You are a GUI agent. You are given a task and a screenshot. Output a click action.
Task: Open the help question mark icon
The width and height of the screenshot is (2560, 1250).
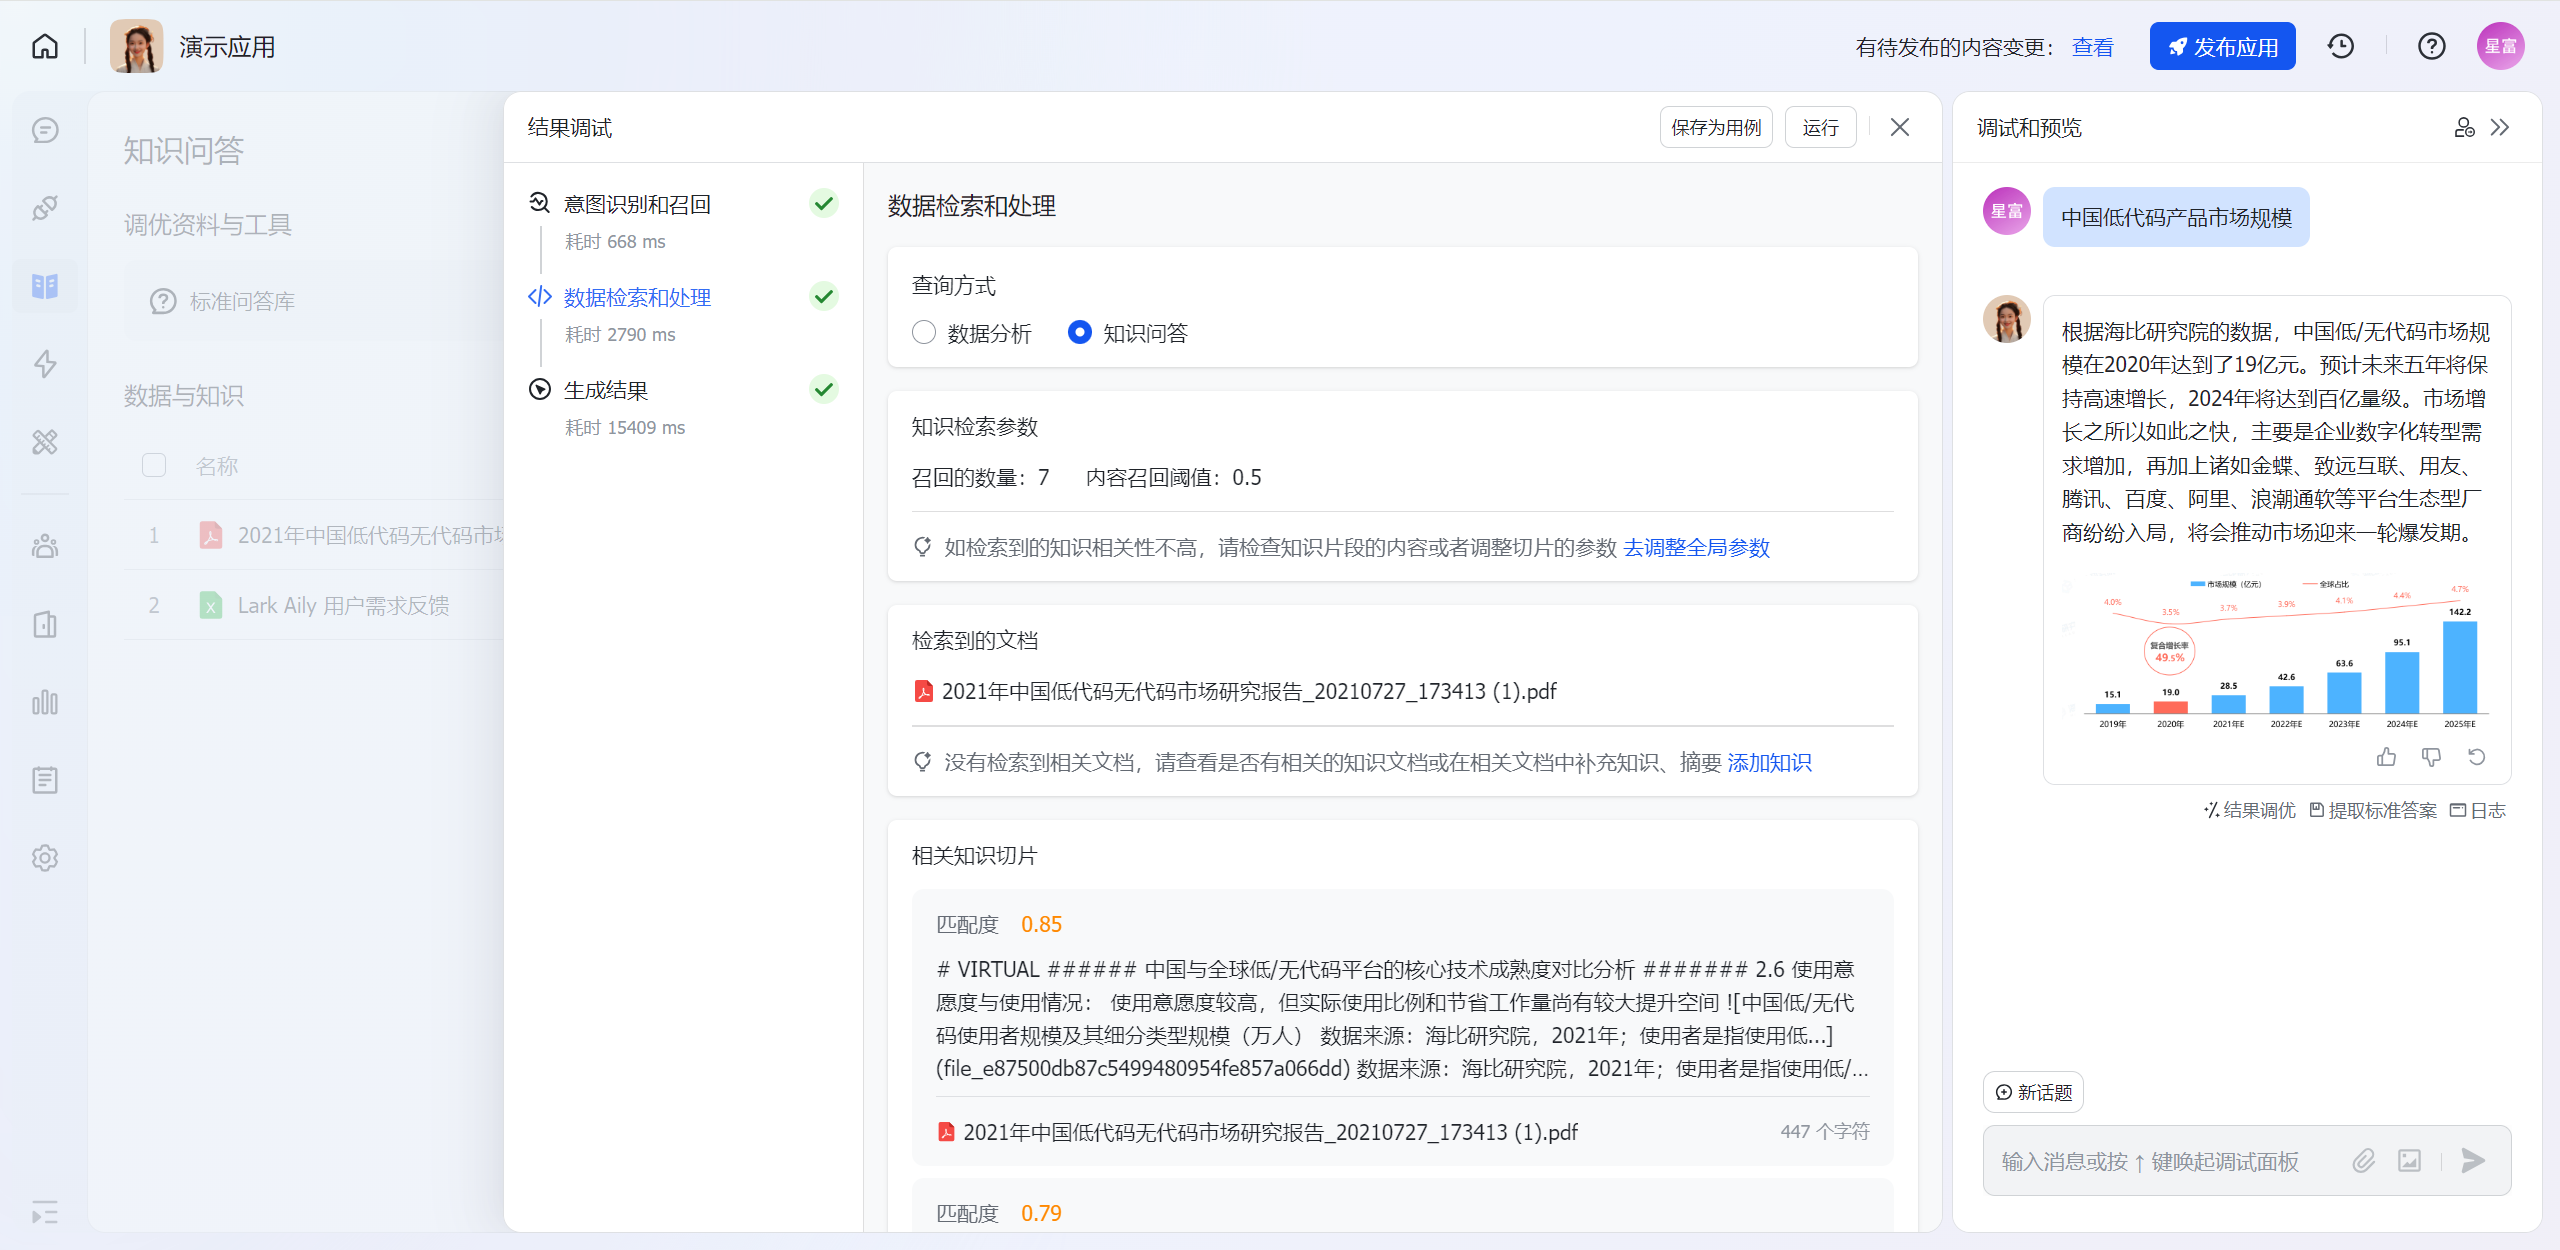click(x=2431, y=46)
